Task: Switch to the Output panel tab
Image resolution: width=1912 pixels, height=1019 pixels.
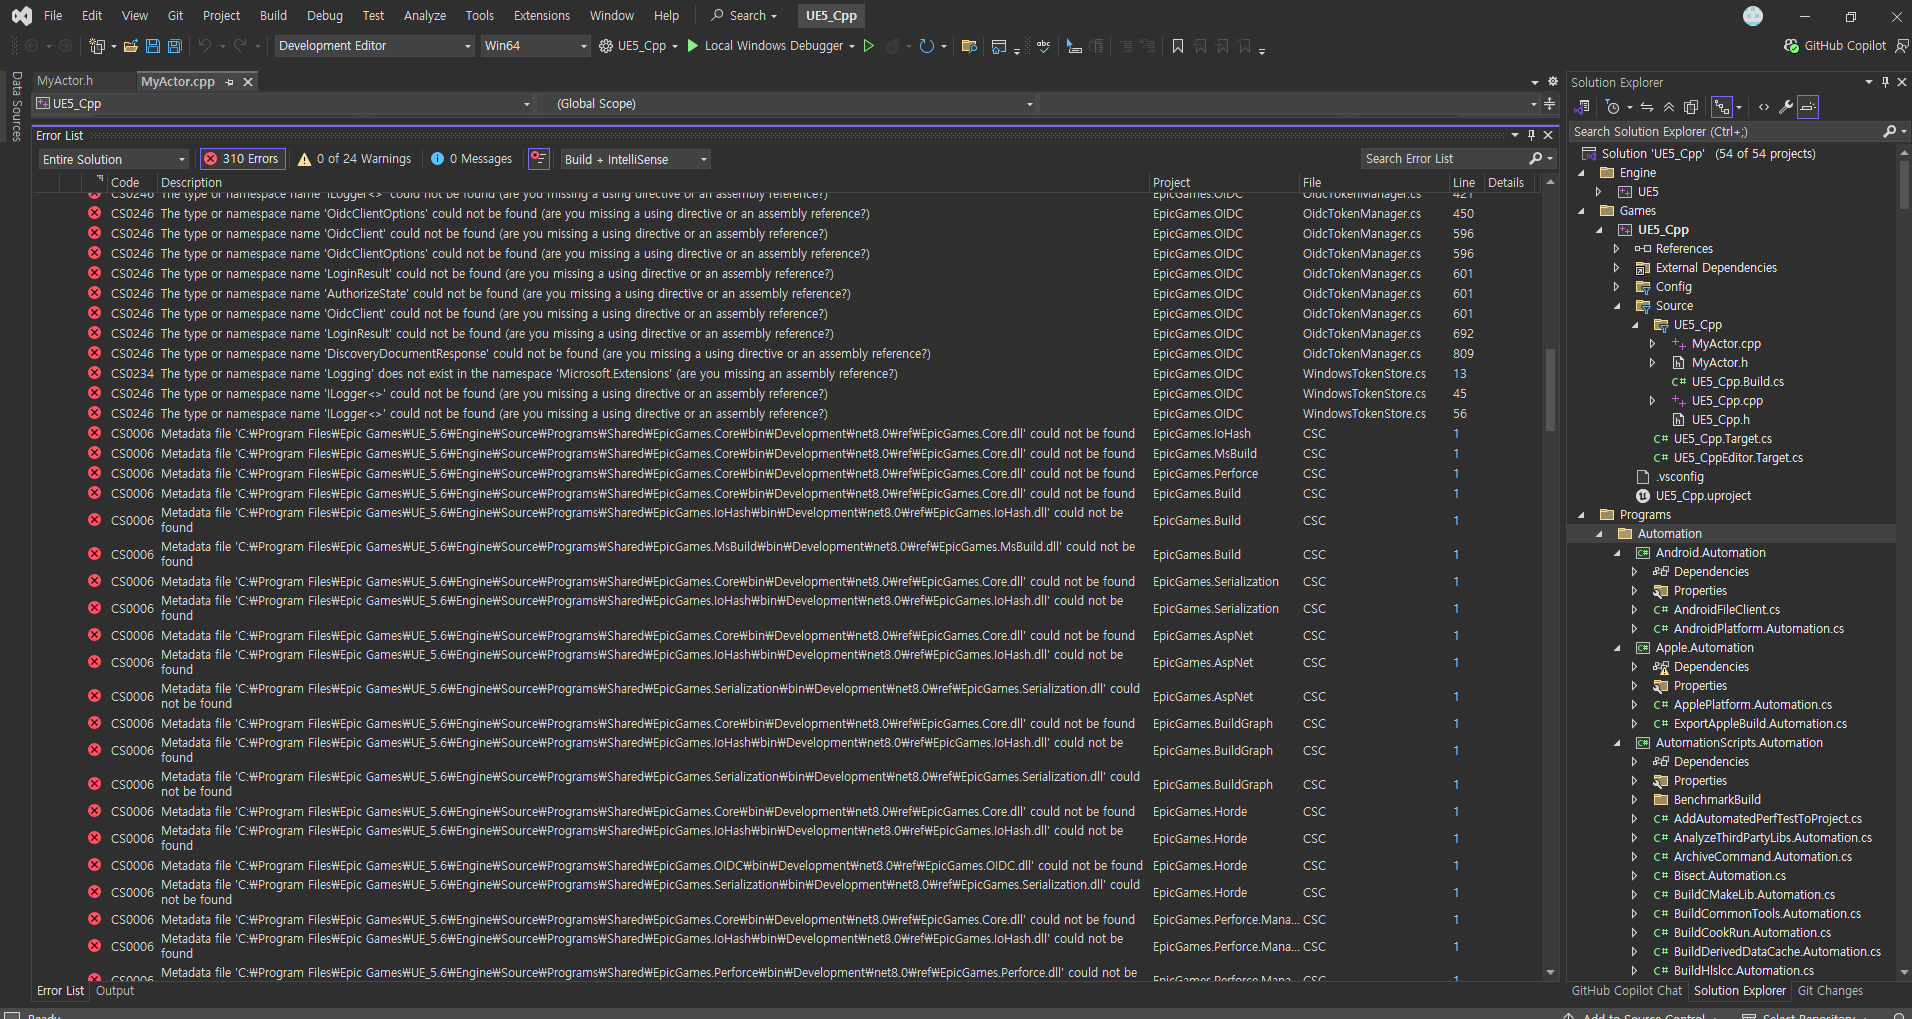Action: [115, 991]
